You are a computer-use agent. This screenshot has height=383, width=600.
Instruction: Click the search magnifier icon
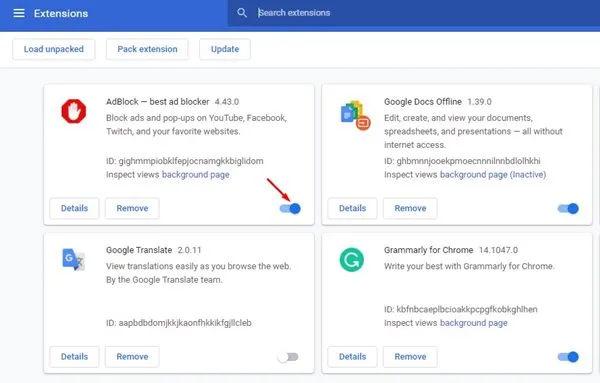(x=242, y=13)
